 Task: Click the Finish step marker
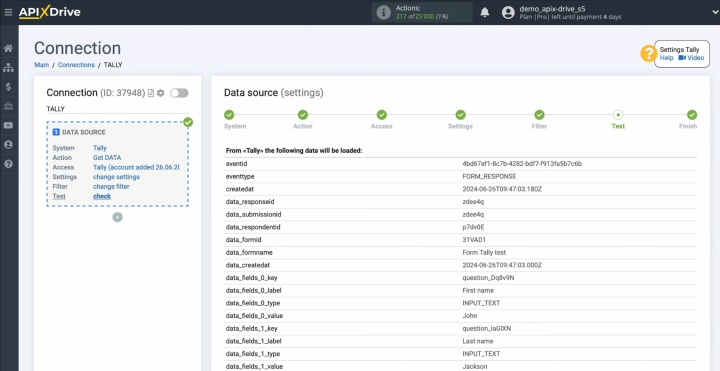pyautogui.click(x=692, y=115)
